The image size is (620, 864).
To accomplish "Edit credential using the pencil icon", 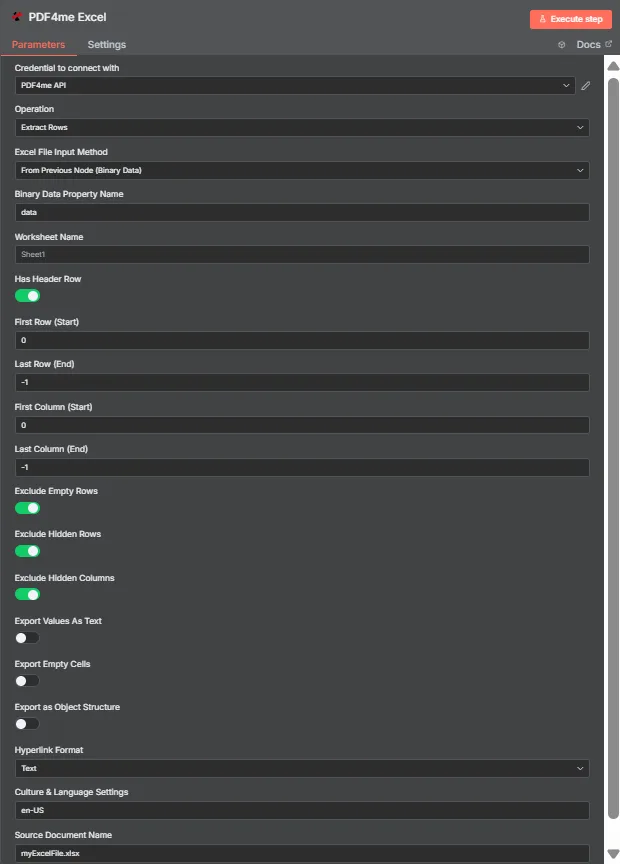I will [x=585, y=85].
